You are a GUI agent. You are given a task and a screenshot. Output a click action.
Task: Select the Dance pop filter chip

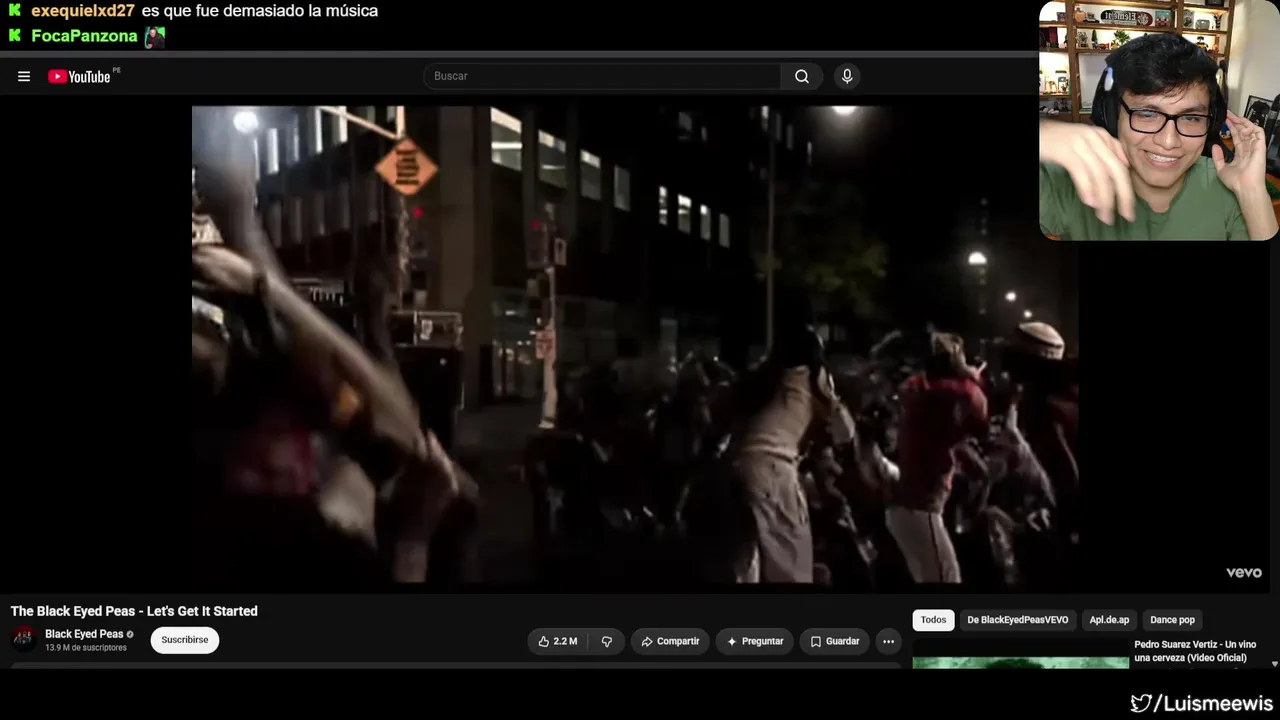[1172, 620]
